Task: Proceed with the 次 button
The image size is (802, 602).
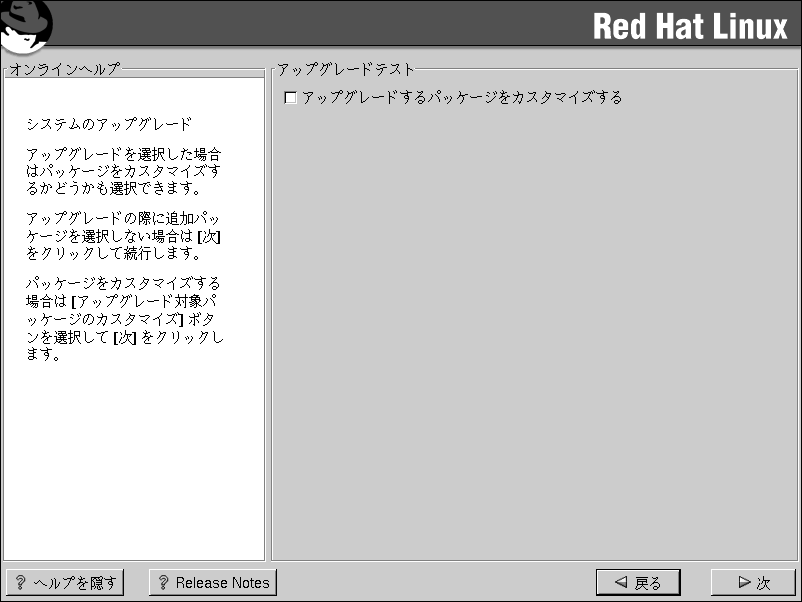Action: (x=753, y=583)
